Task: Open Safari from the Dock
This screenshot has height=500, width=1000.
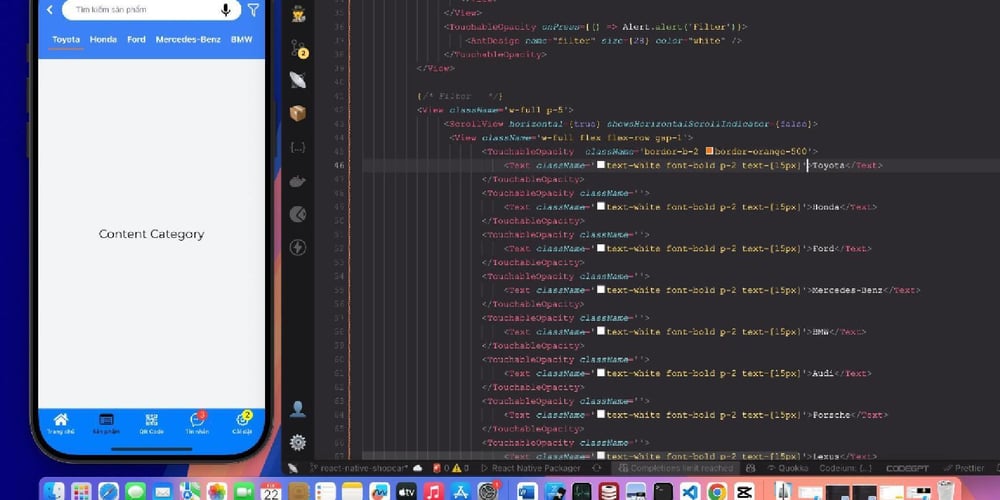Action: pyautogui.click(x=108, y=492)
